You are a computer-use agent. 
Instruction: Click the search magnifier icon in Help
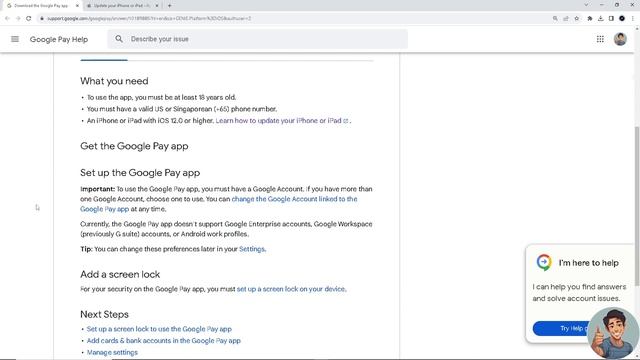119,39
